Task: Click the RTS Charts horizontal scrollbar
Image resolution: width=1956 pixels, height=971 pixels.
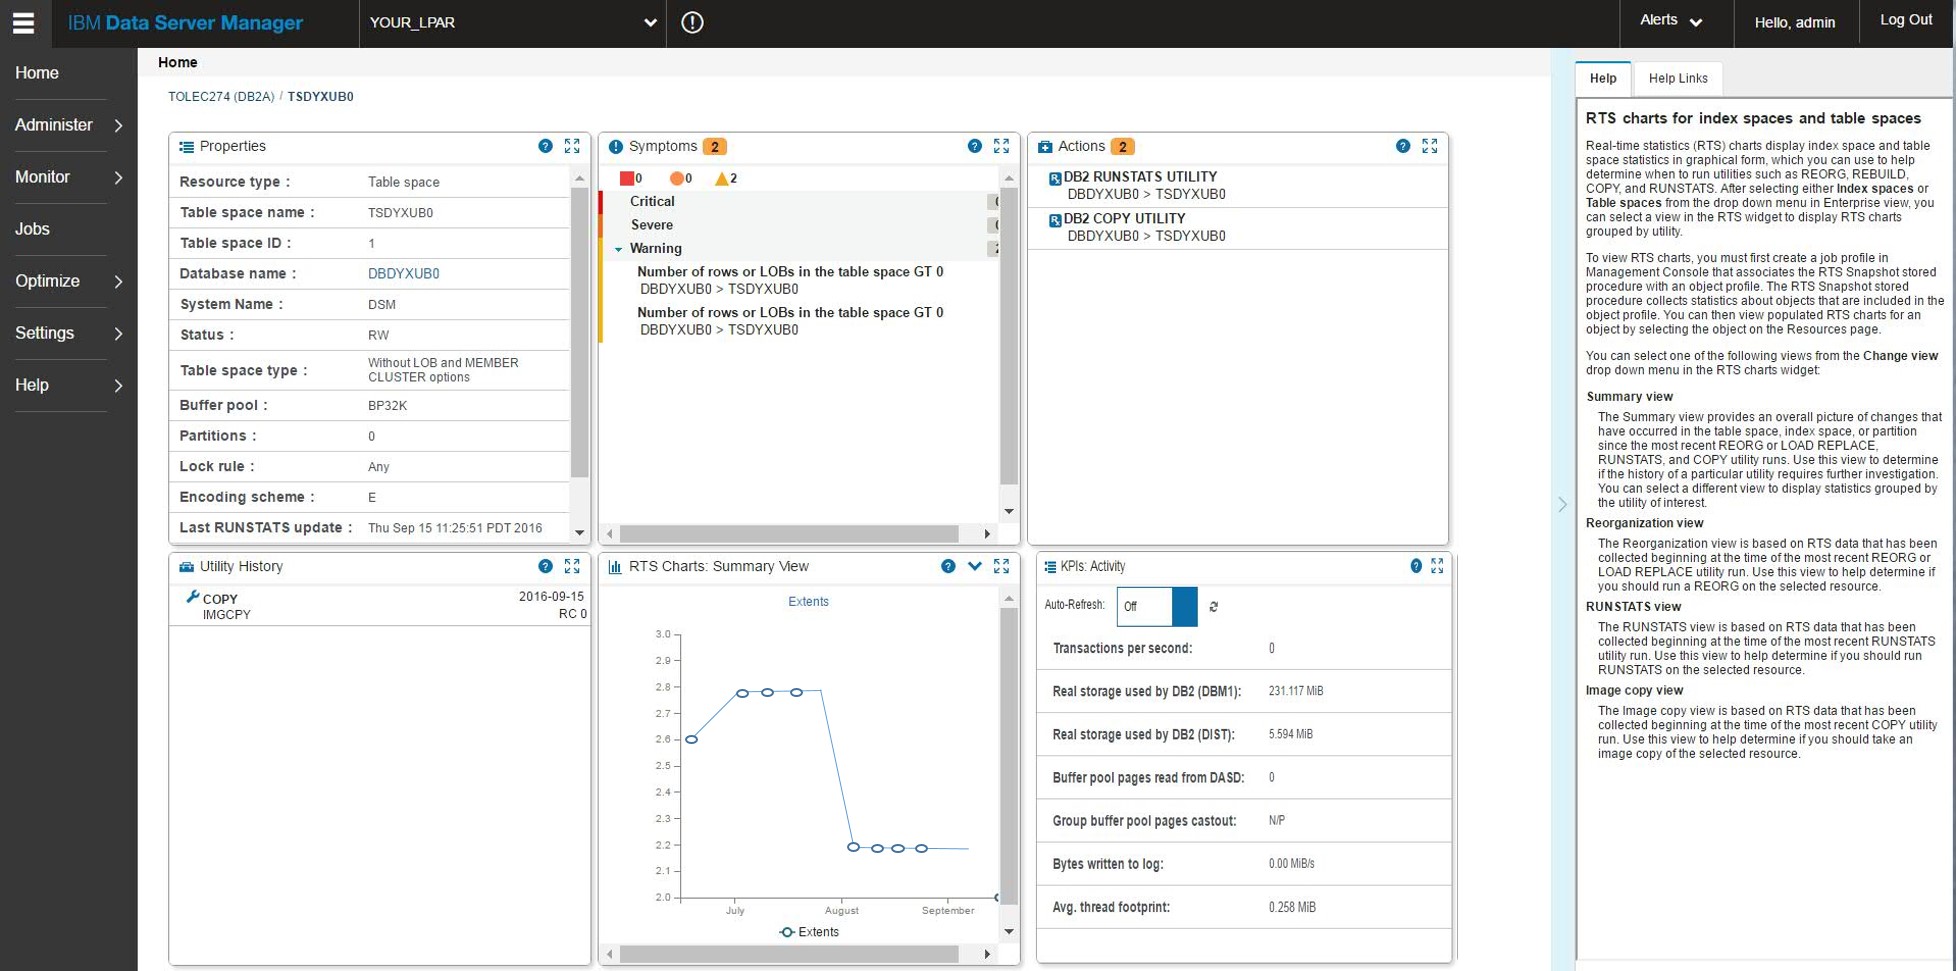Action: [789, 954]
